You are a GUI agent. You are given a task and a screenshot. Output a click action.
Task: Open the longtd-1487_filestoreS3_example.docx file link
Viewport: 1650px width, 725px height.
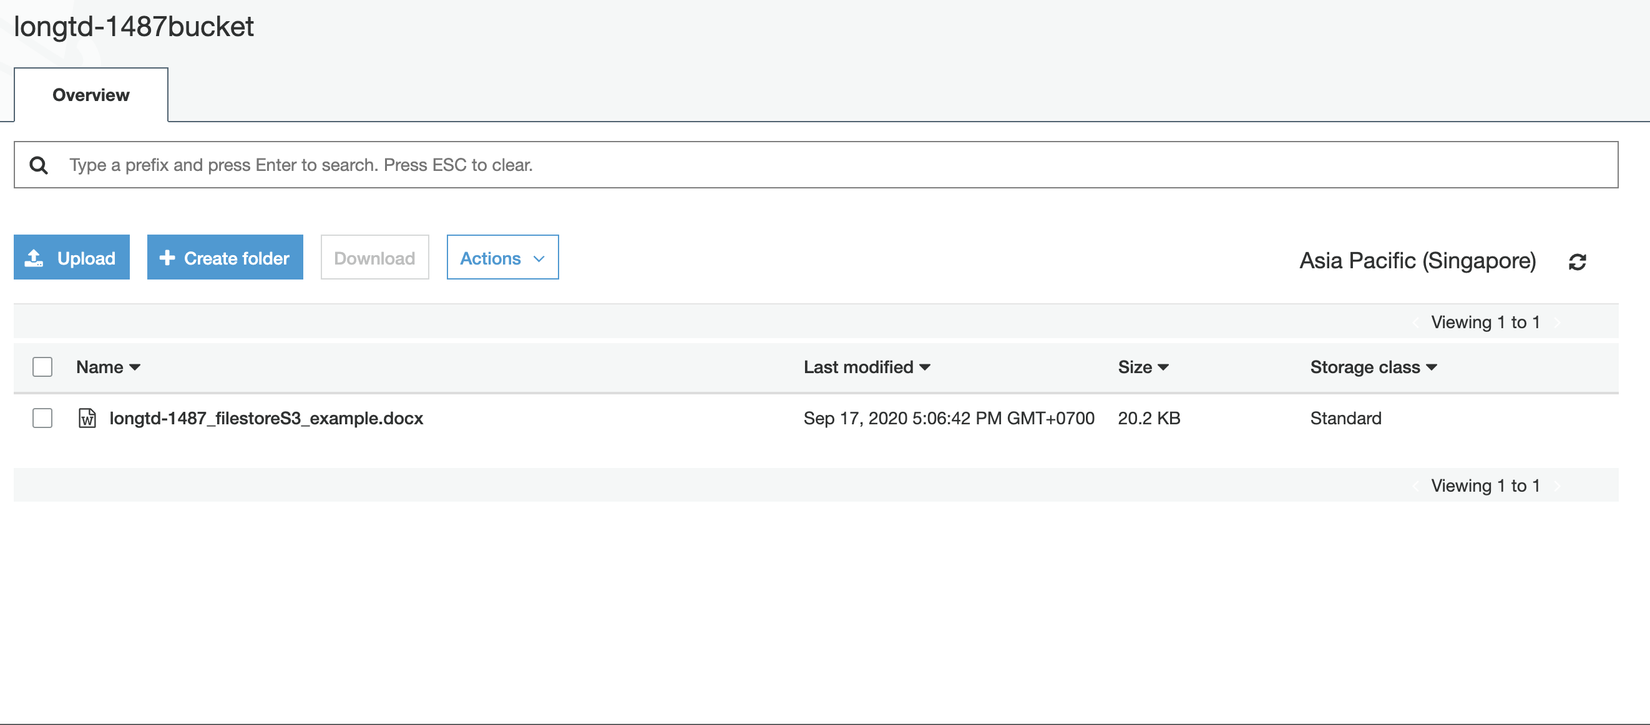tap(266, 418)
